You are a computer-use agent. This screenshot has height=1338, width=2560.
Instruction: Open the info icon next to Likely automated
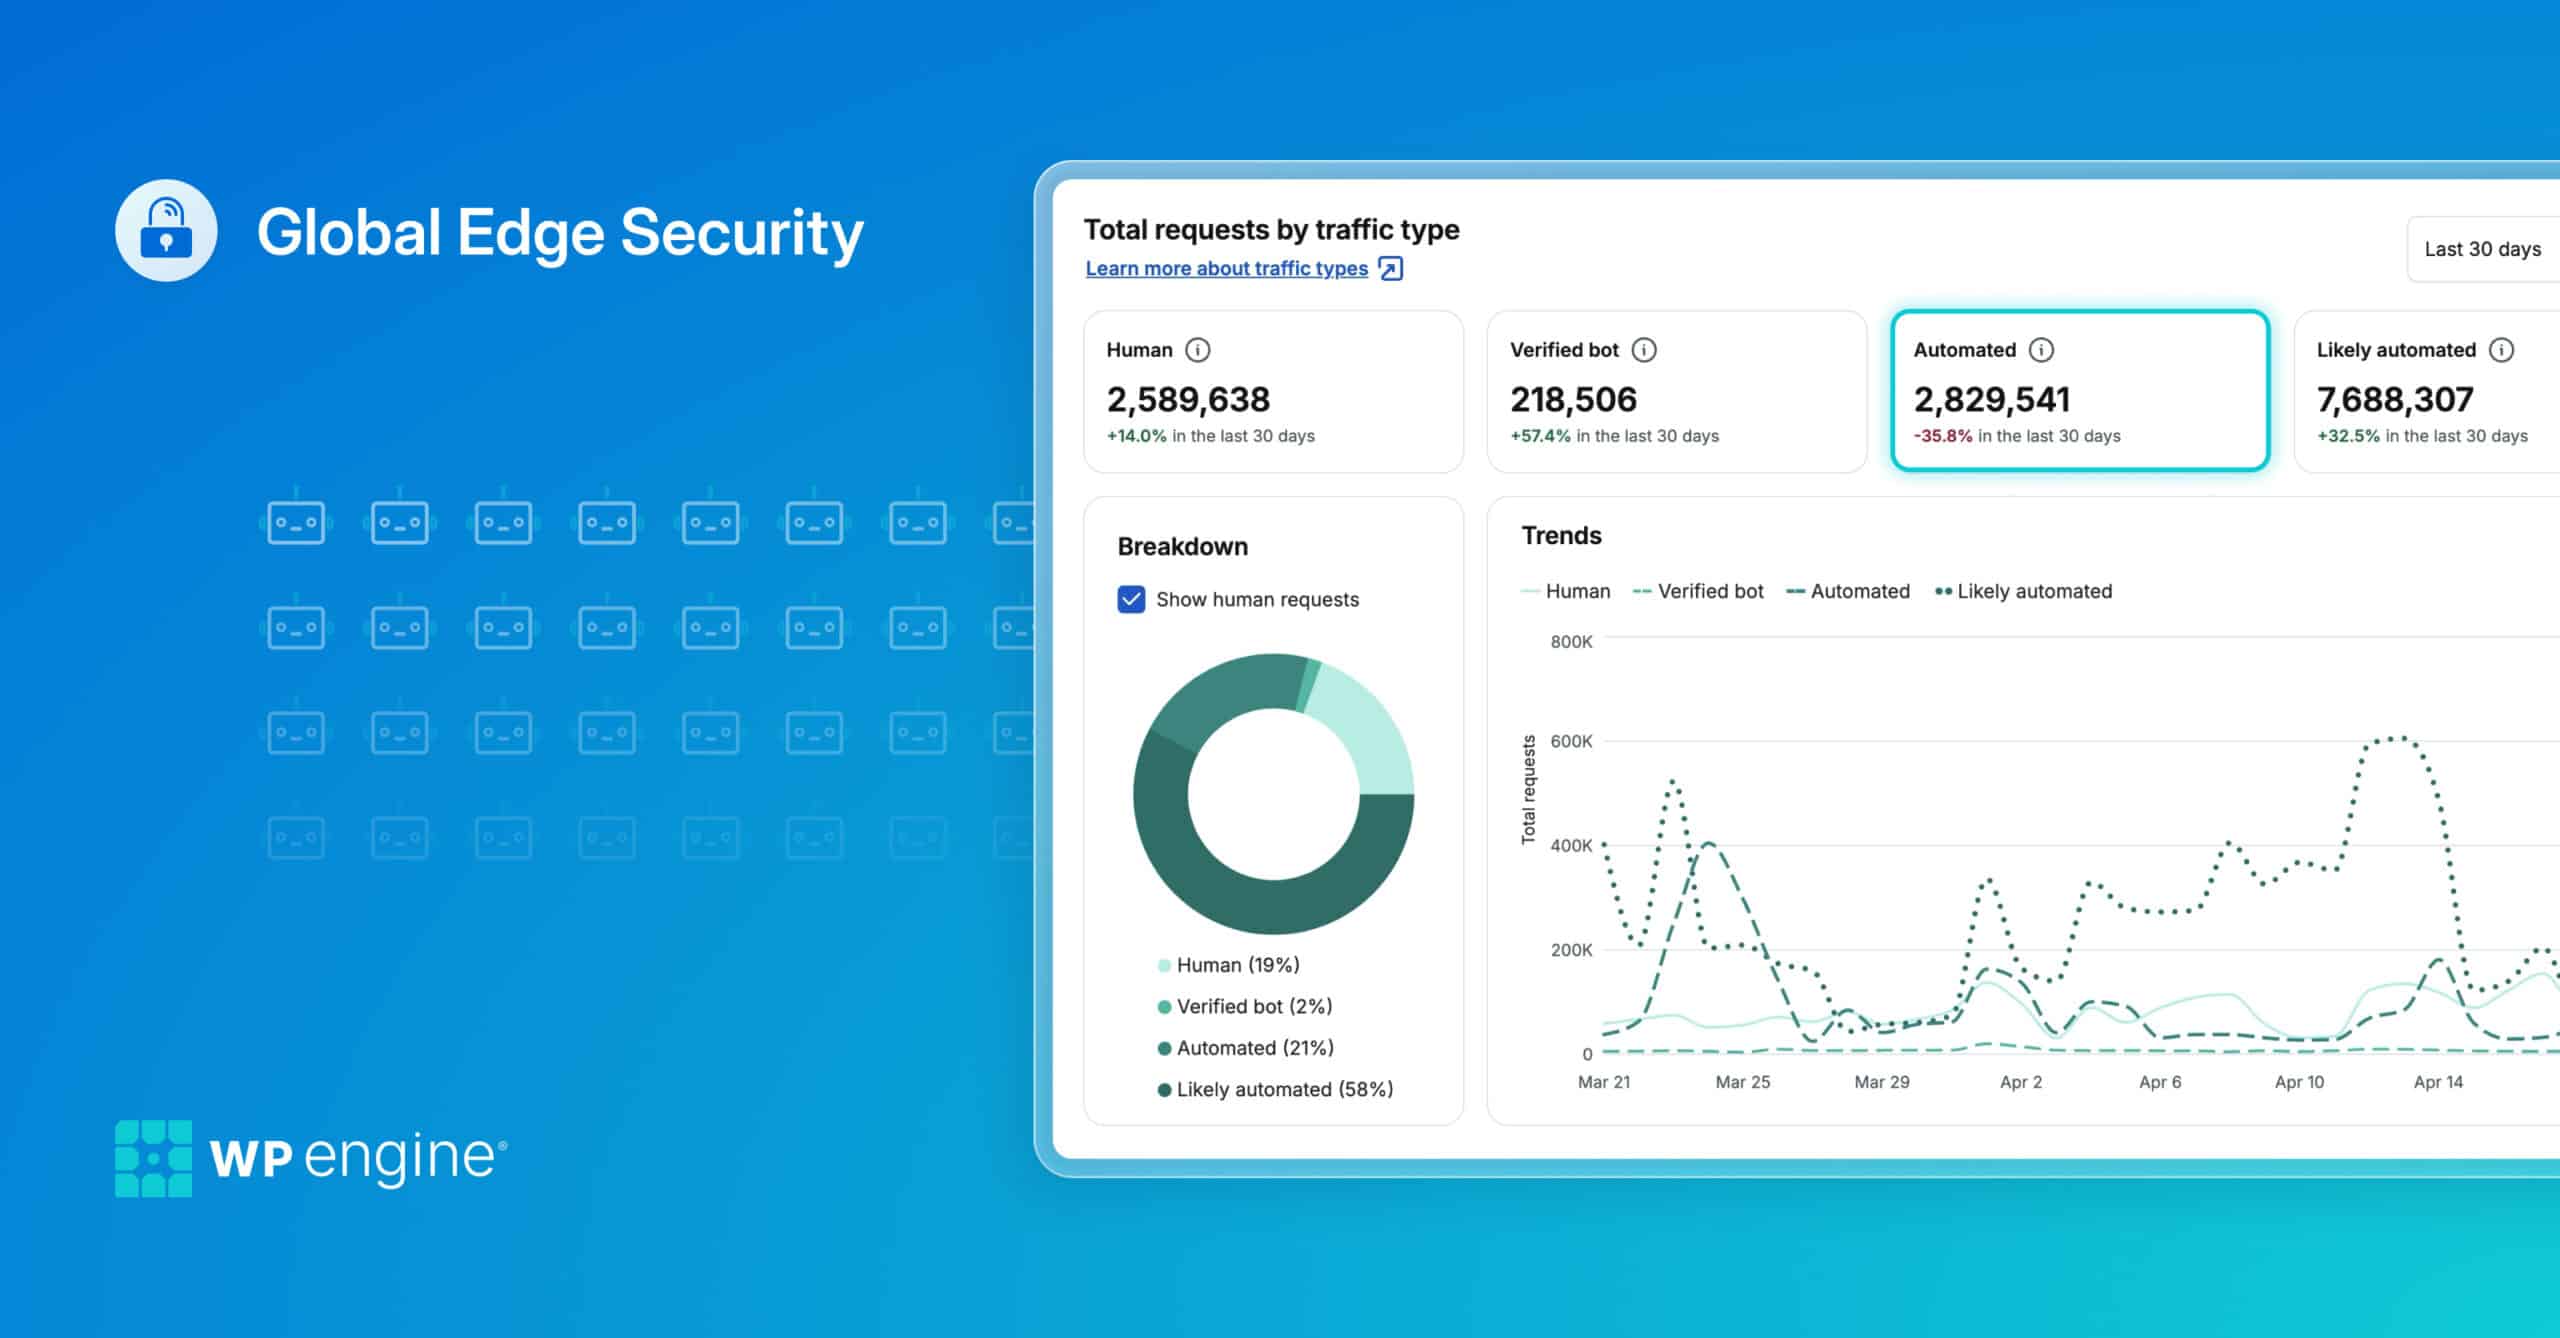(2501, 350)
